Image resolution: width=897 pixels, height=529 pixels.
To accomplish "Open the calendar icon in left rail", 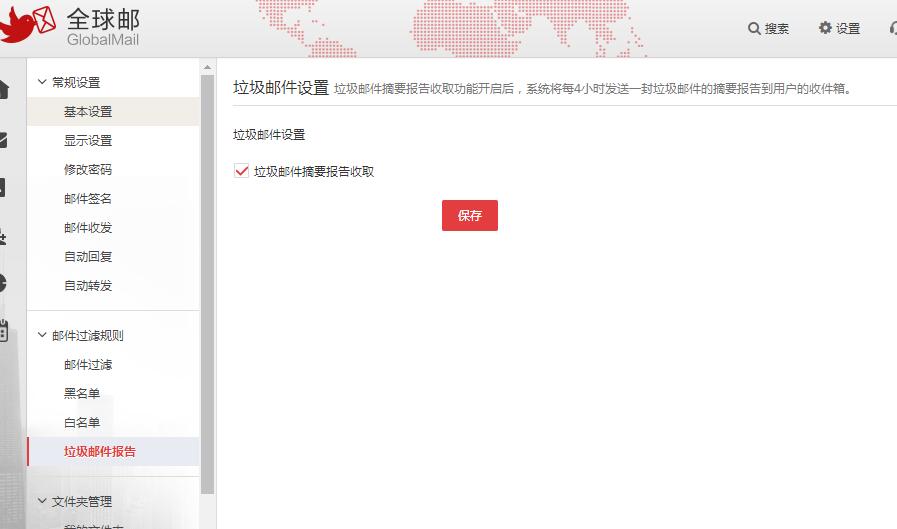I will 3,331.
